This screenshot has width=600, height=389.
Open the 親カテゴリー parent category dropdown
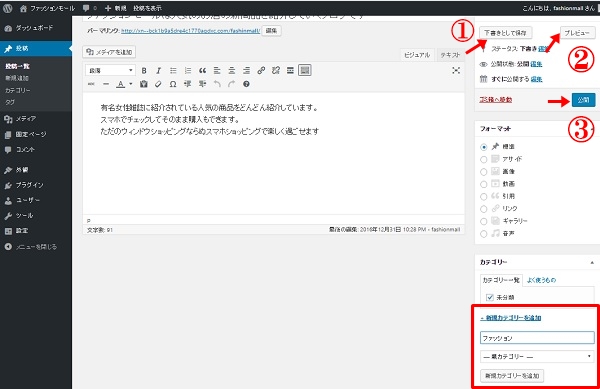click(537, 356)
